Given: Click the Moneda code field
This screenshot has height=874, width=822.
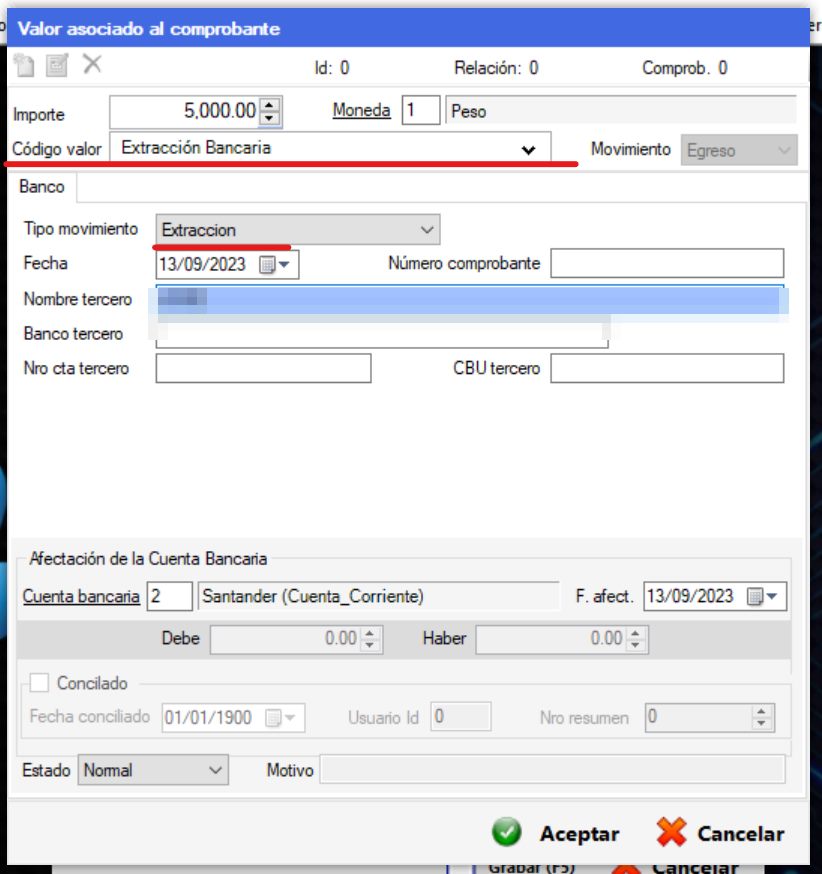Looking at the screenshot, I should (421, 110).
